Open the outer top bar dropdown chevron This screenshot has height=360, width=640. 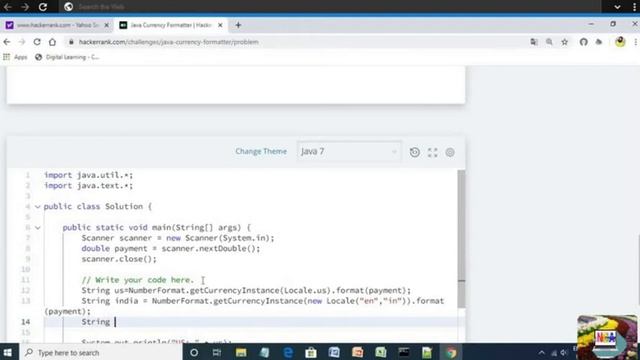tap(617, 7)
